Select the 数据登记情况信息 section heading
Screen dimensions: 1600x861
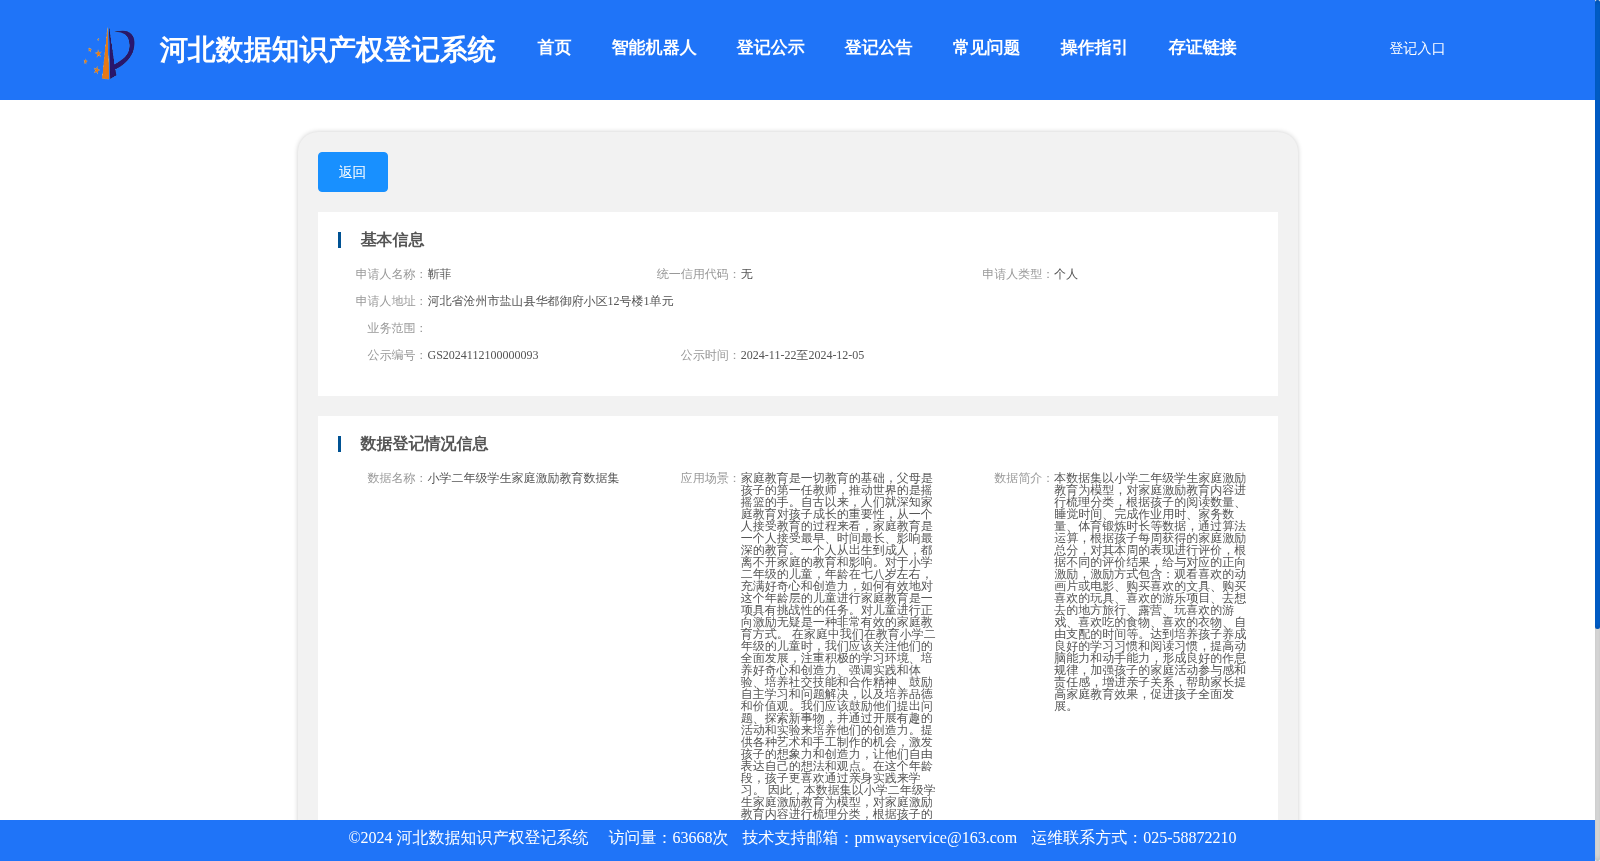click(x=424, y=444)
